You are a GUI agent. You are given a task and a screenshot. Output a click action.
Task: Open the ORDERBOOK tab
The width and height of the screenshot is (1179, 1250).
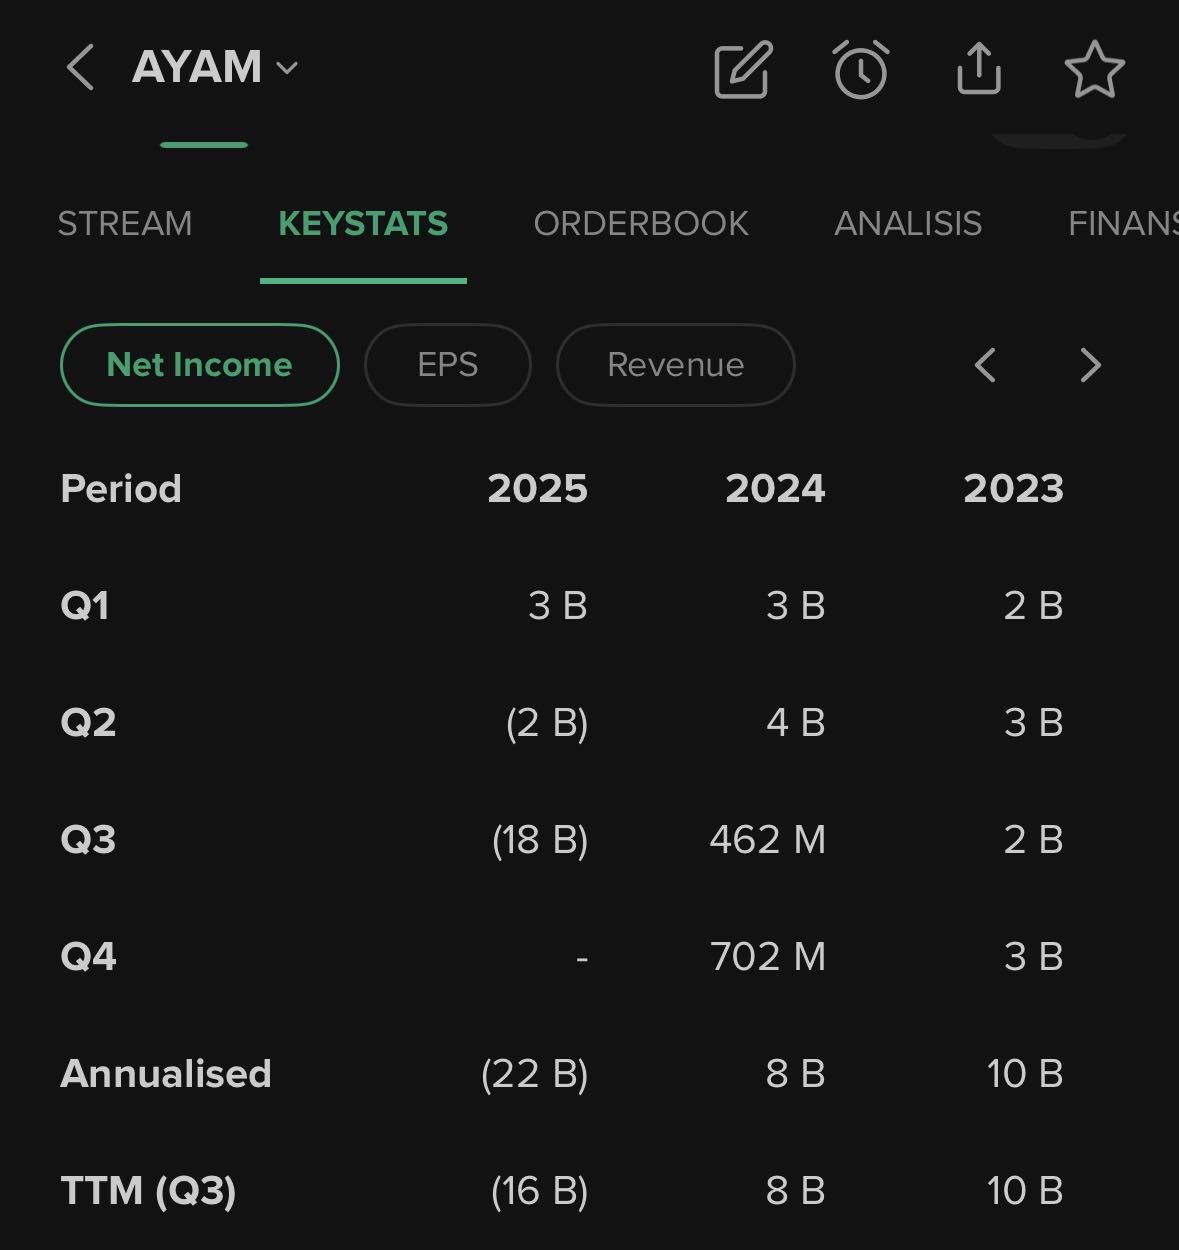coord(641,223)
